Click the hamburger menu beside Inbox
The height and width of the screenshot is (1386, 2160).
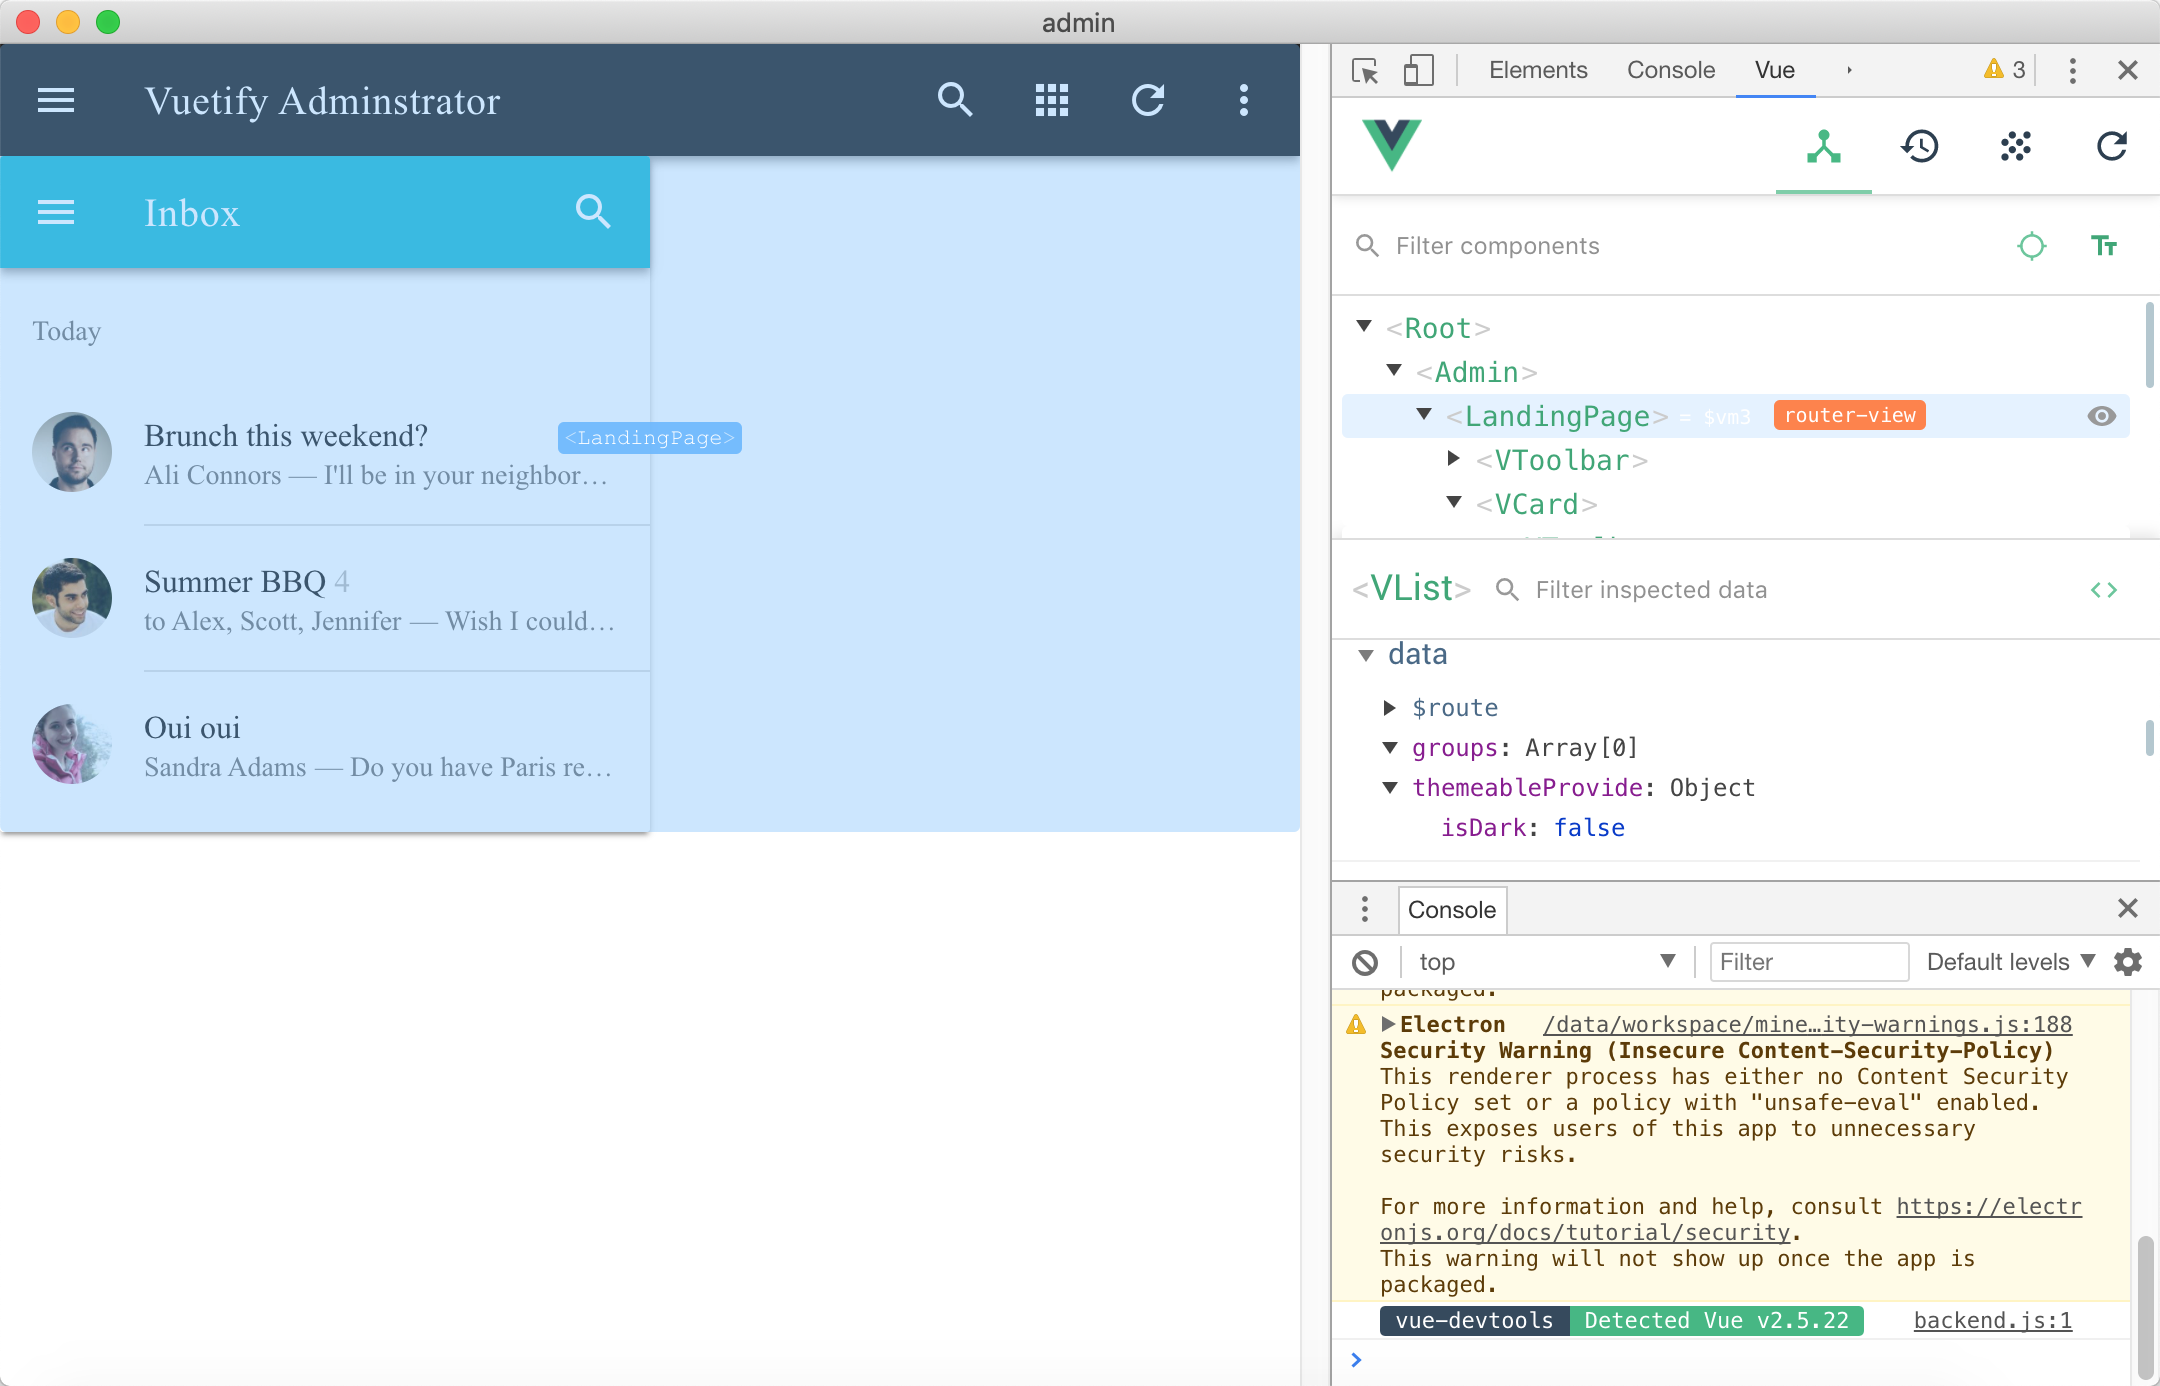click(x=56, y=212)
